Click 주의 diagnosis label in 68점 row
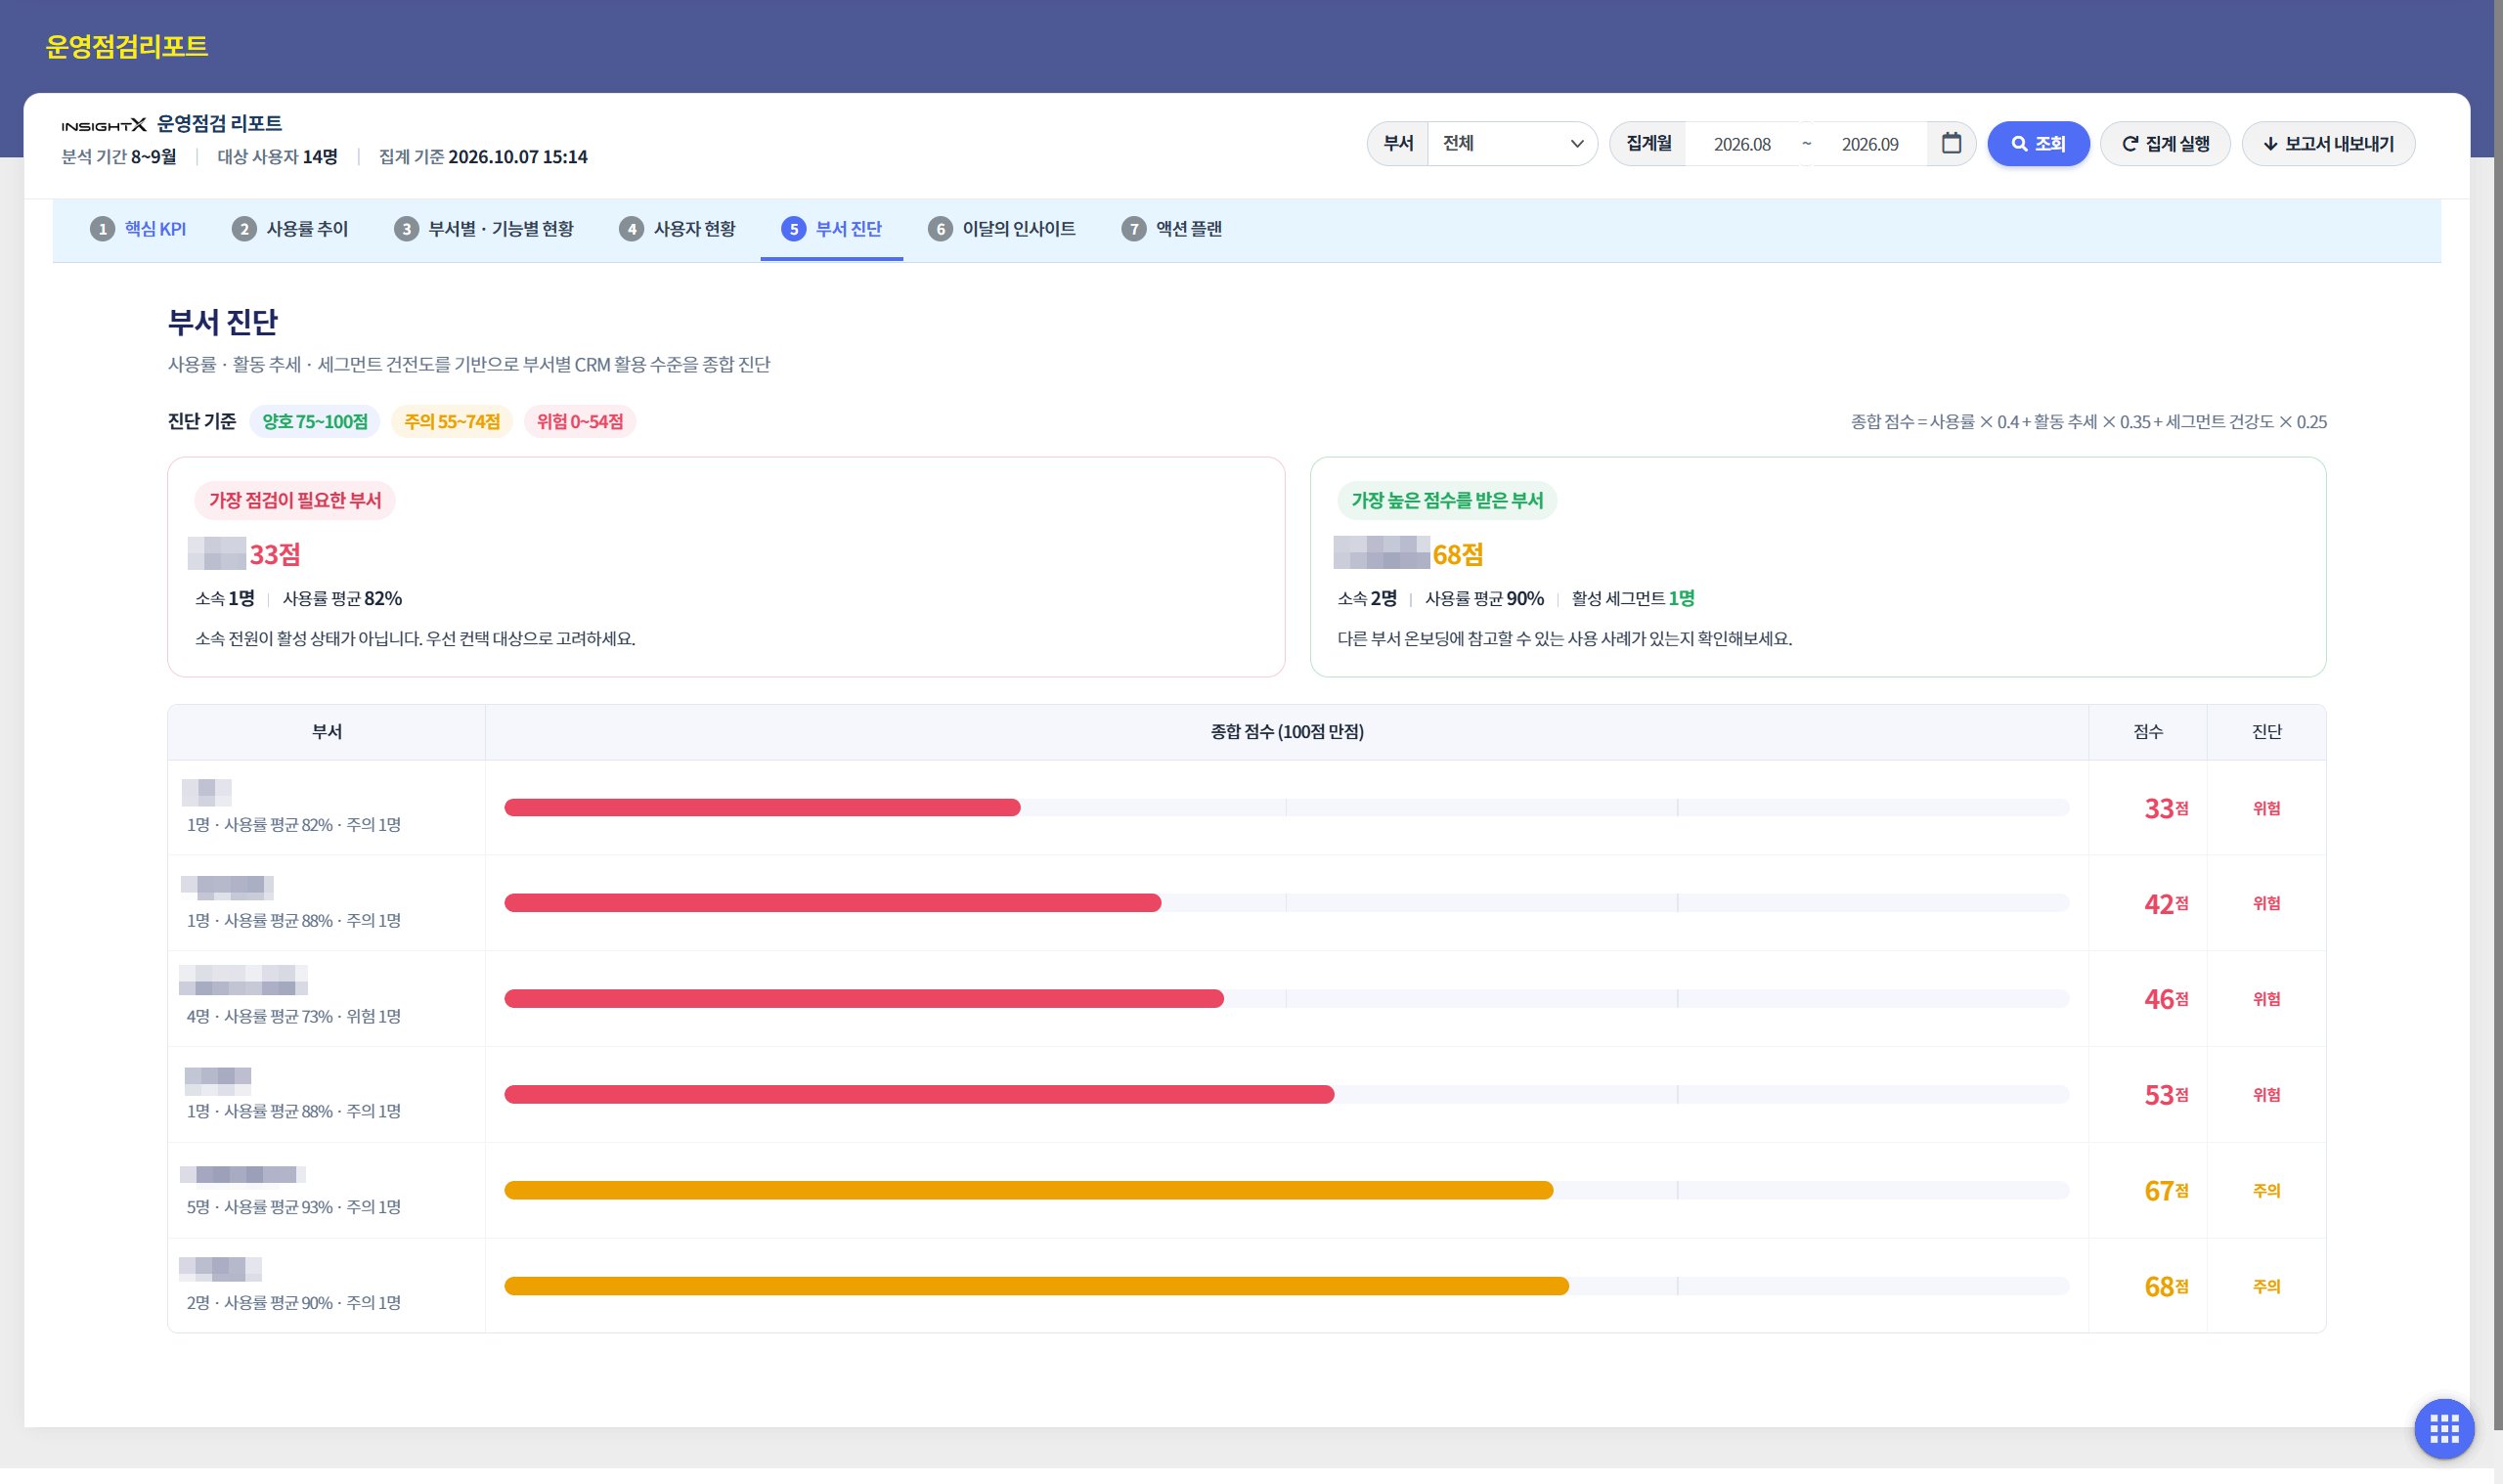 pos(2266,1286)
